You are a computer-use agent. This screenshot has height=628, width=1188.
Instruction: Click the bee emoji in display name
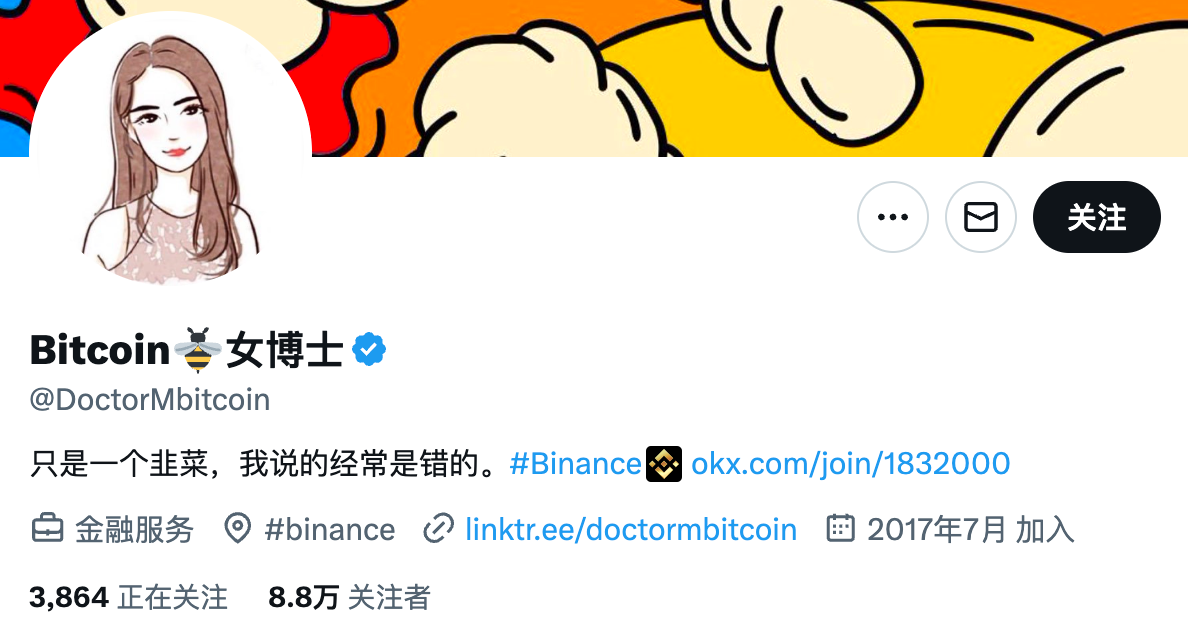[x=198, y=350]
